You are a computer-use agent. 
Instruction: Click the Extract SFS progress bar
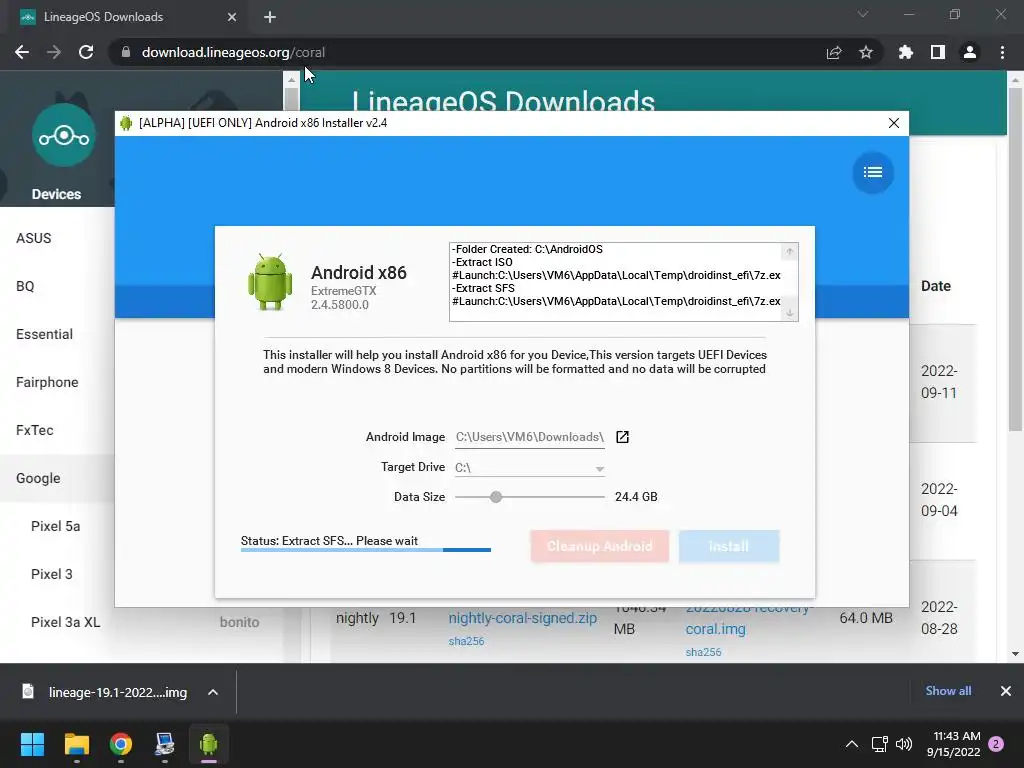click(x=366, y=550)
